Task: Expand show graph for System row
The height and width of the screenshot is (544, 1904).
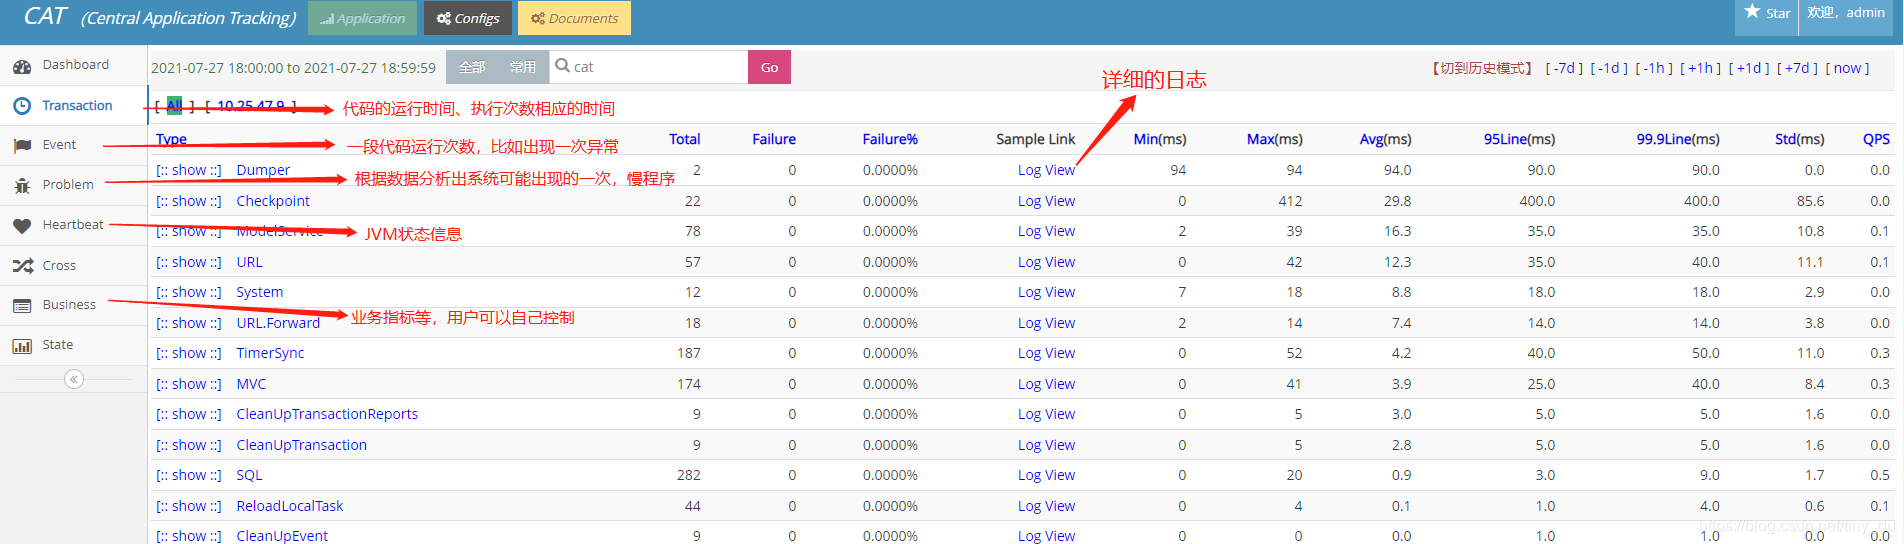Action: click(x=189, y=292)
